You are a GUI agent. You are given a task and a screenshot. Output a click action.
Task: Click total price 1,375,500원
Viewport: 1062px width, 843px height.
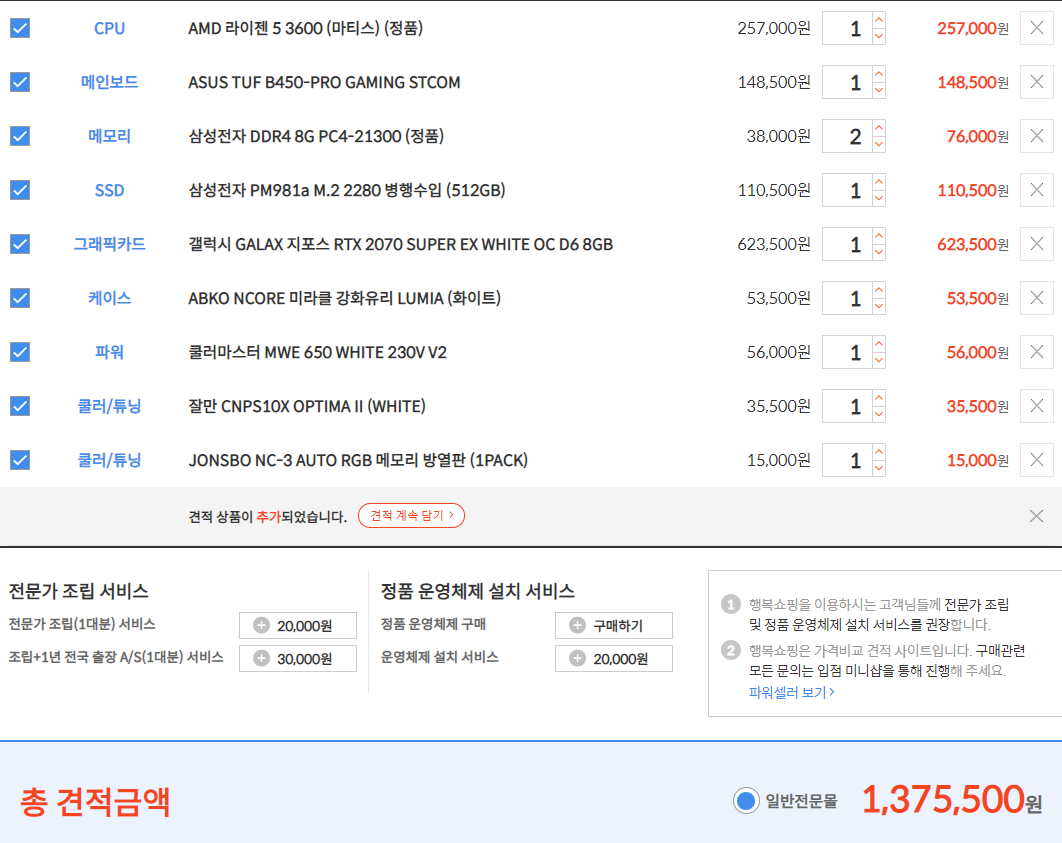(952, 800)
